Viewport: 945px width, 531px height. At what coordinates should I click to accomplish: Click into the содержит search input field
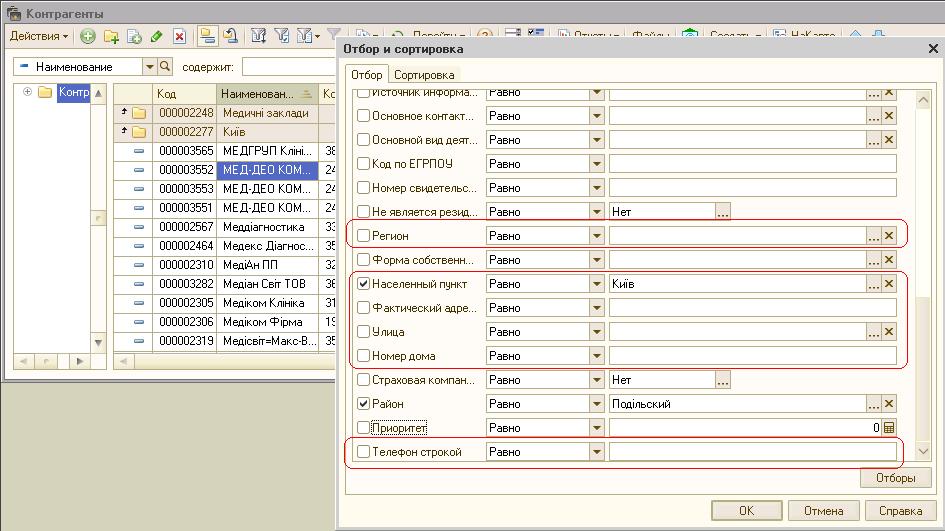289,66
